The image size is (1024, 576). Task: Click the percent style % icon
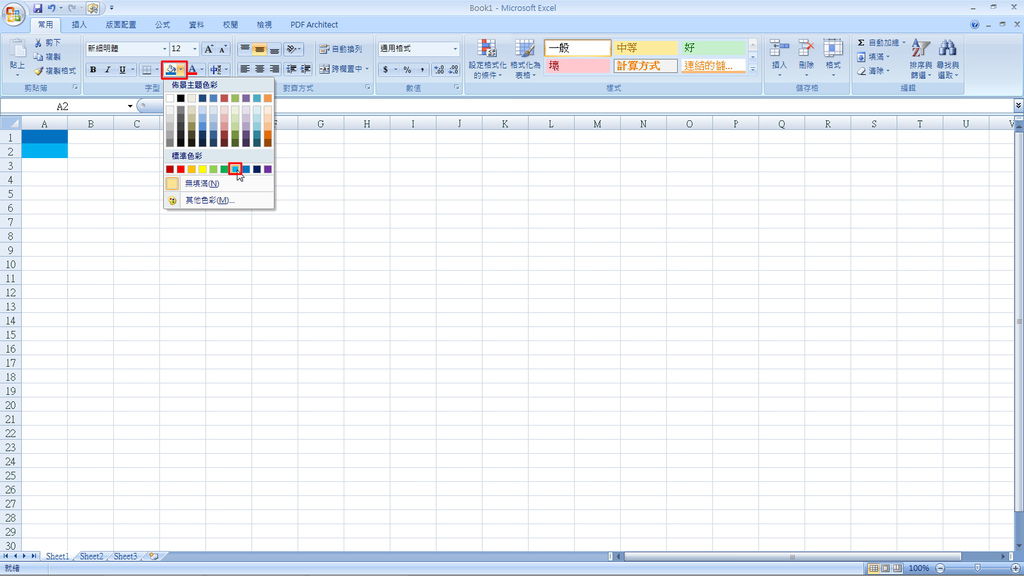(x=407, y=69)
